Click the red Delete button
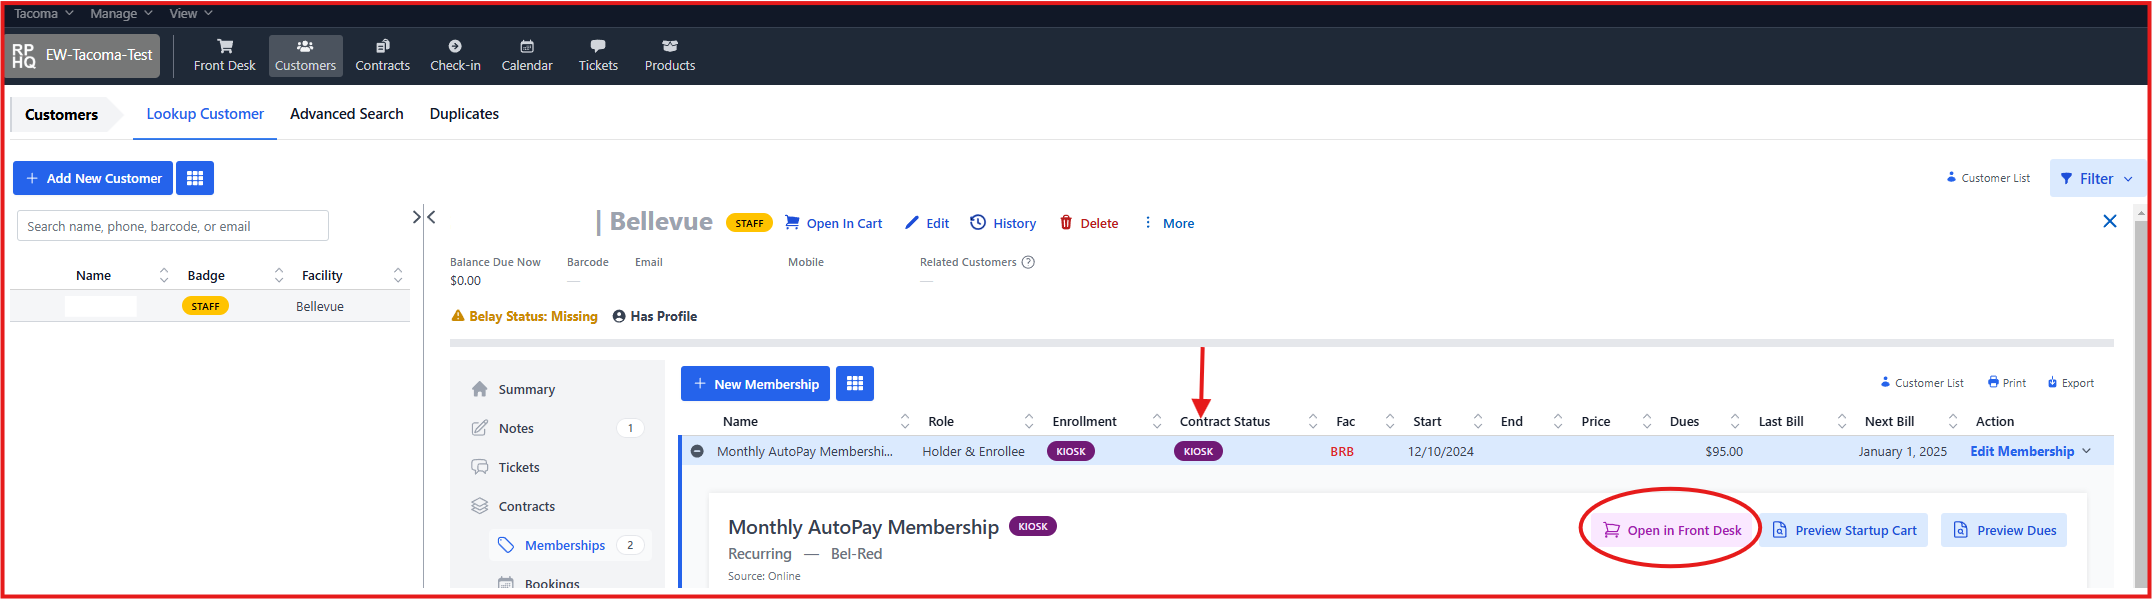 (x=1089, y=223)
